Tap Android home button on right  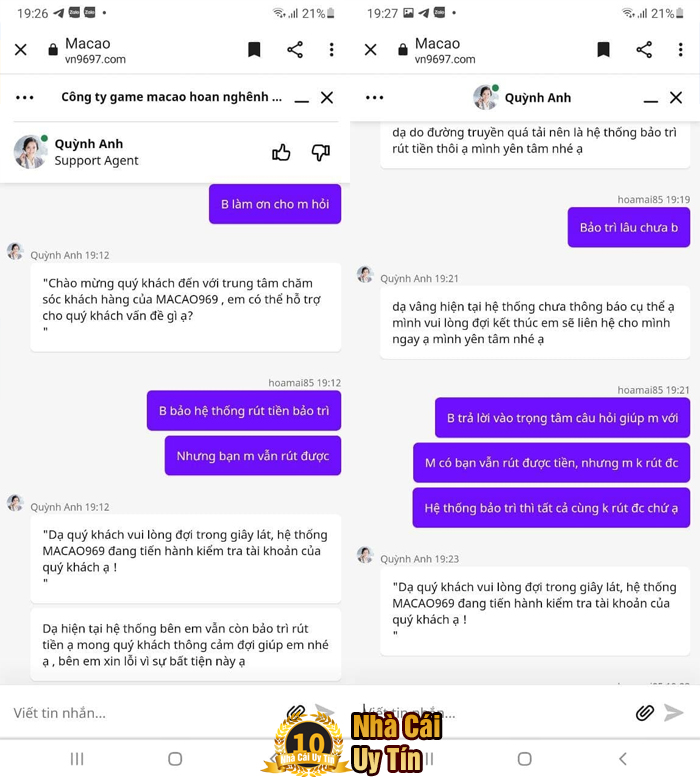tap(525, 759)
